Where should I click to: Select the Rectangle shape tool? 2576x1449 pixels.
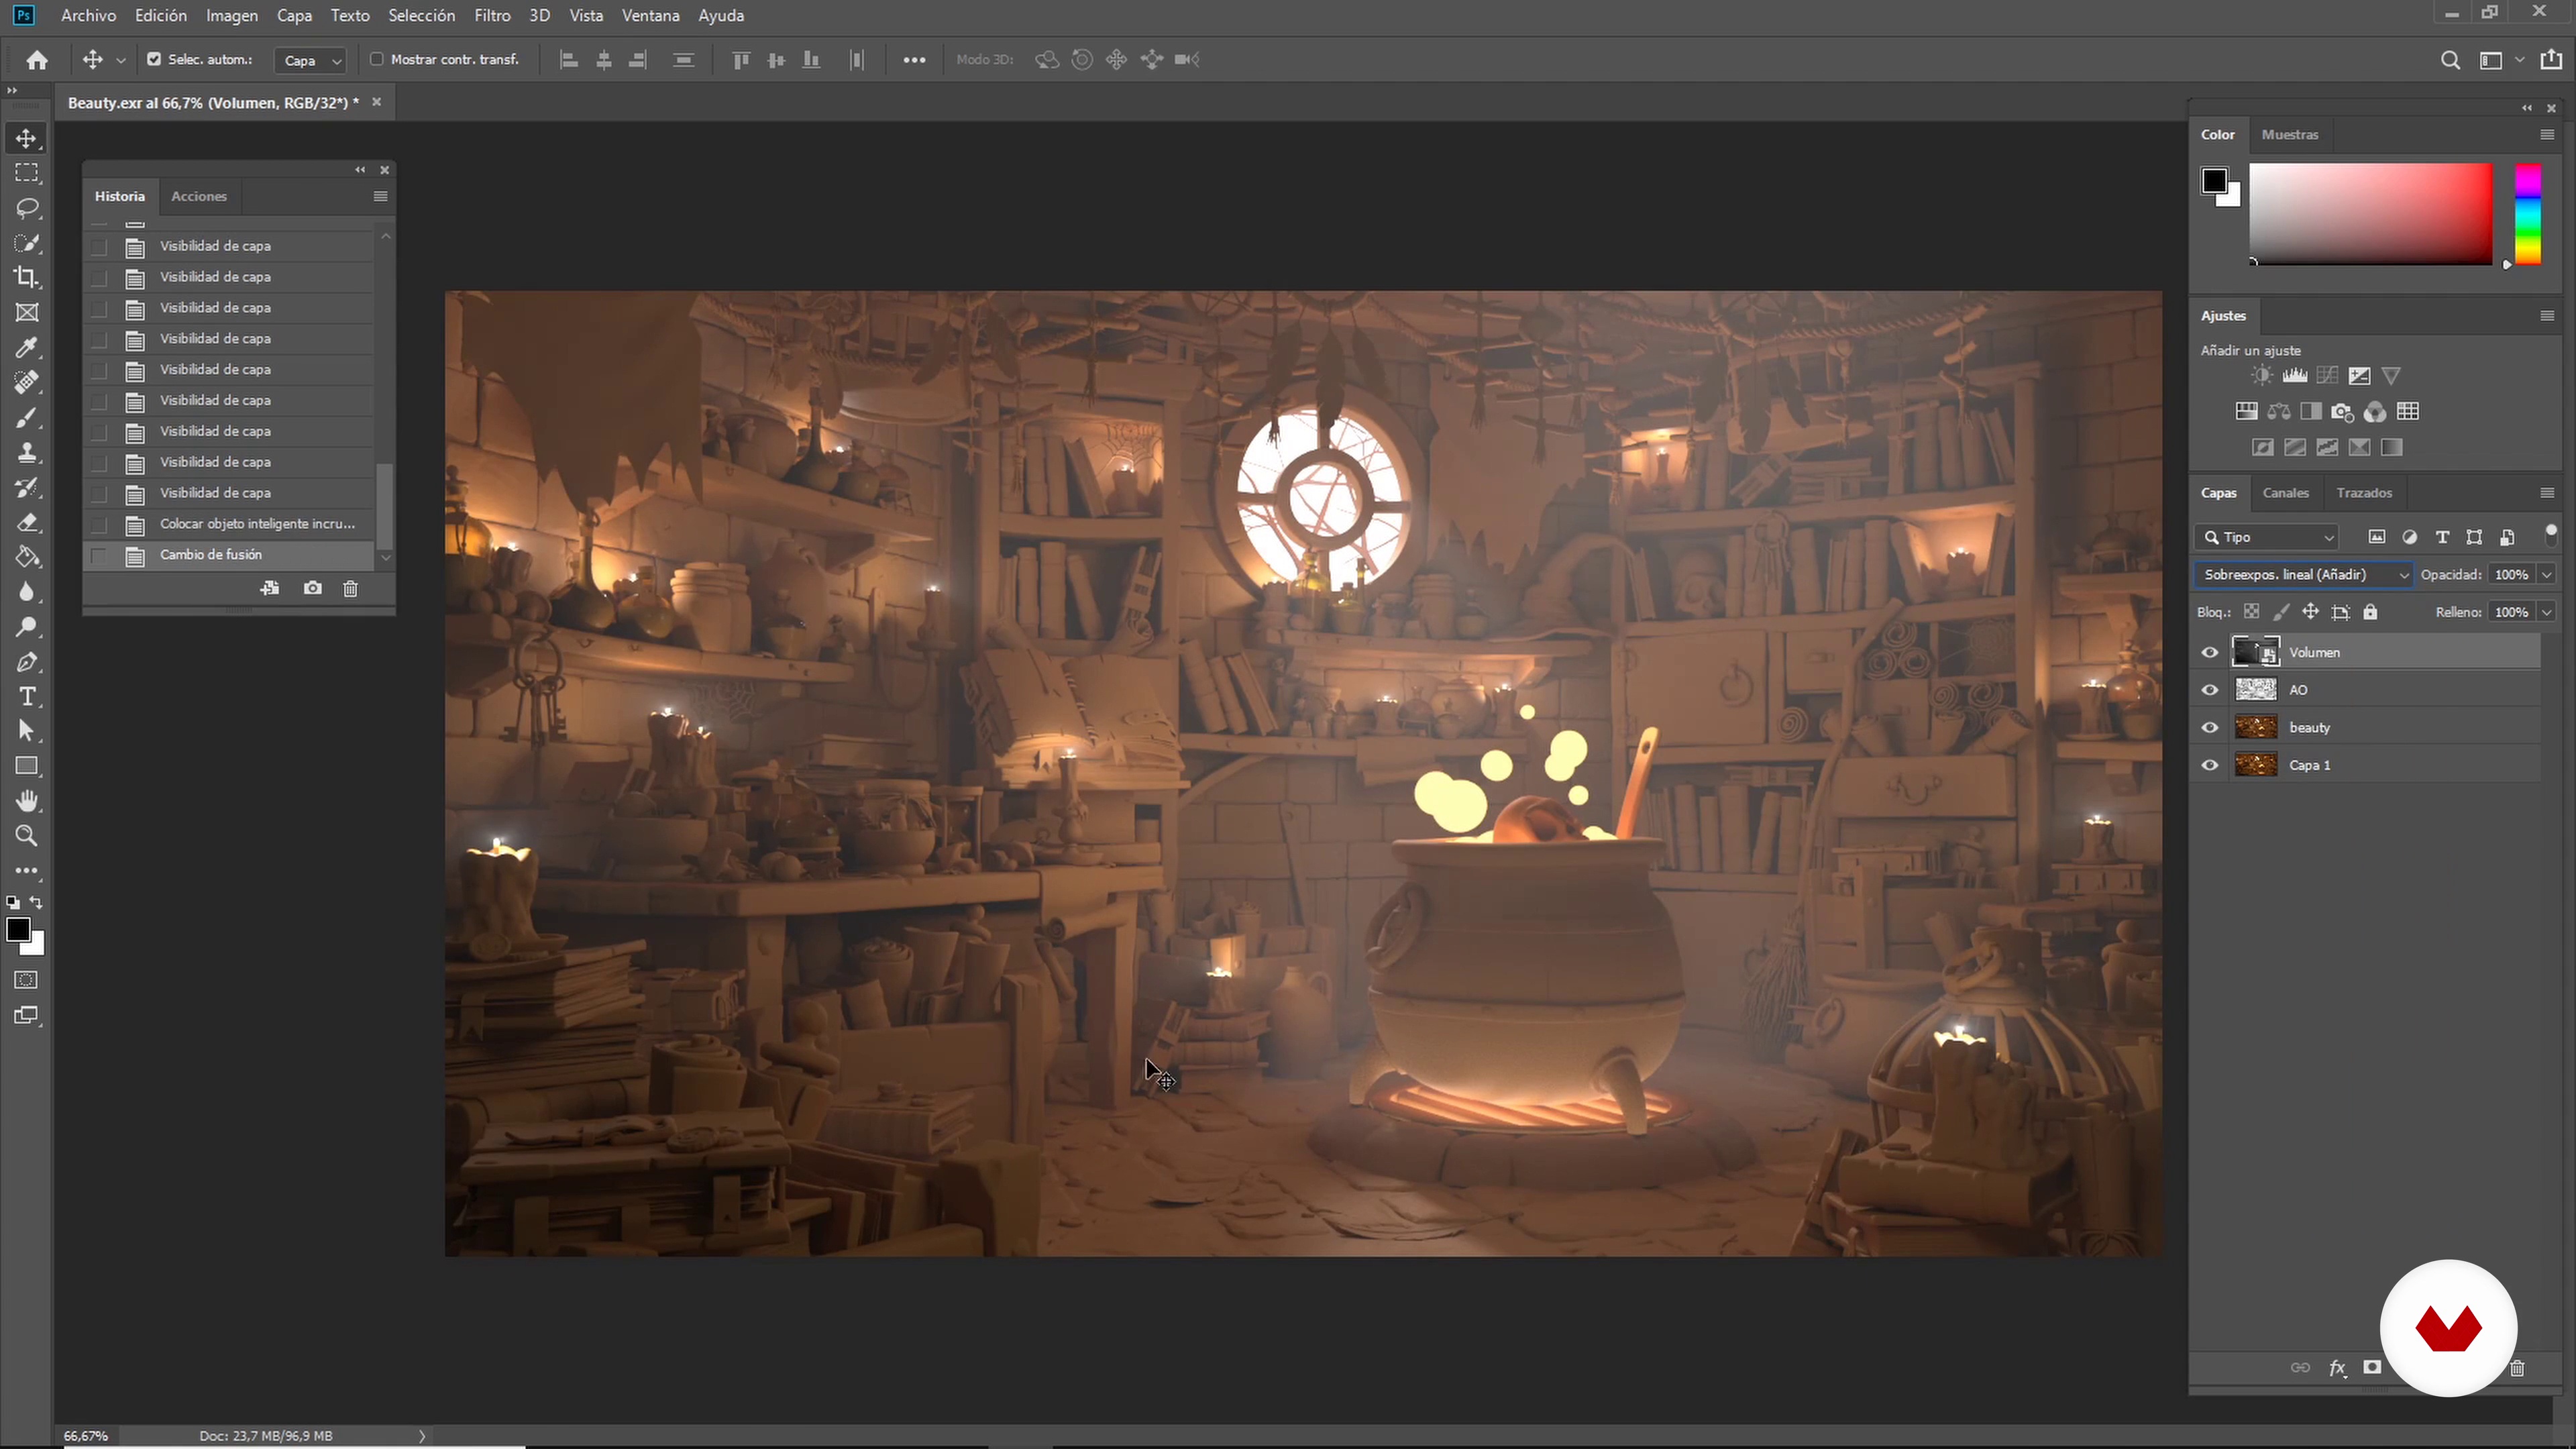[27, 766]
